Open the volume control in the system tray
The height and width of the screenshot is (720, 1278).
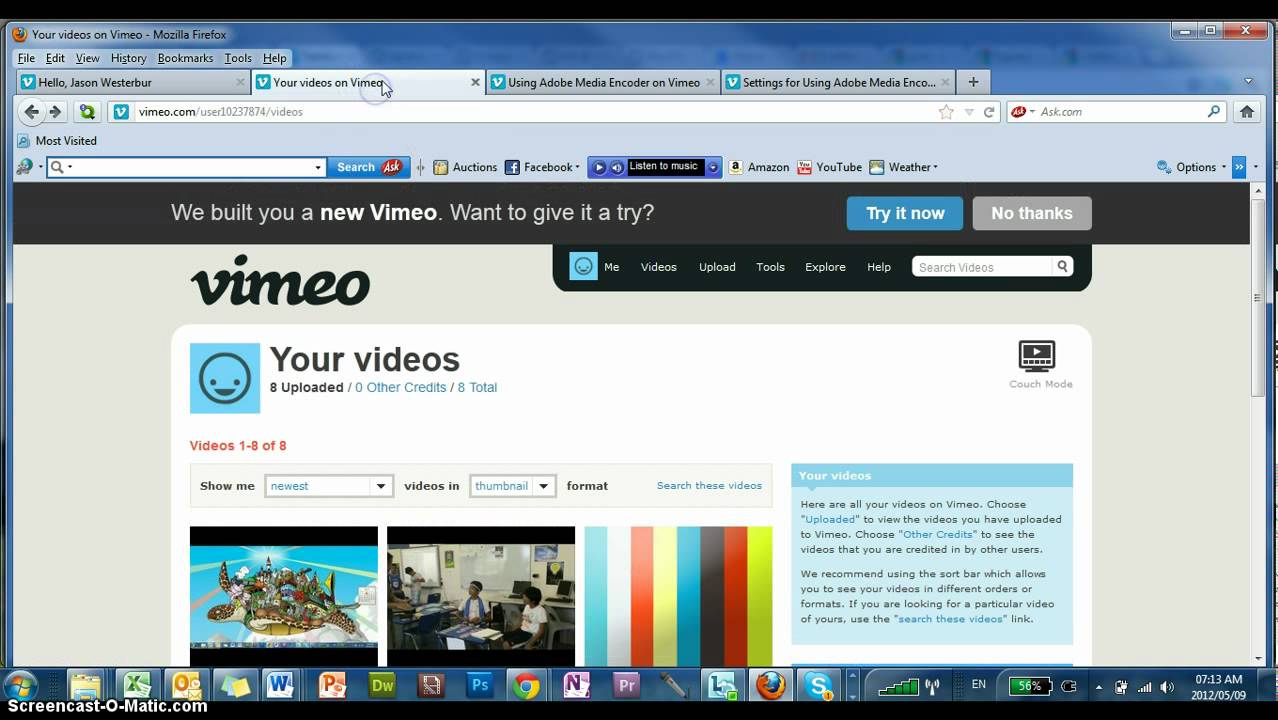coord(1165,687)
